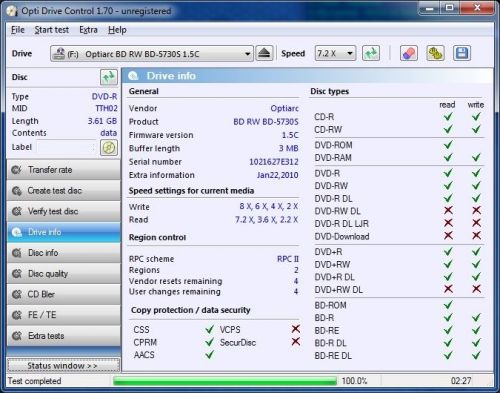The image size is (500, 393).
Task: Click the DVD-Download disc type label
Action: [342, 237]
